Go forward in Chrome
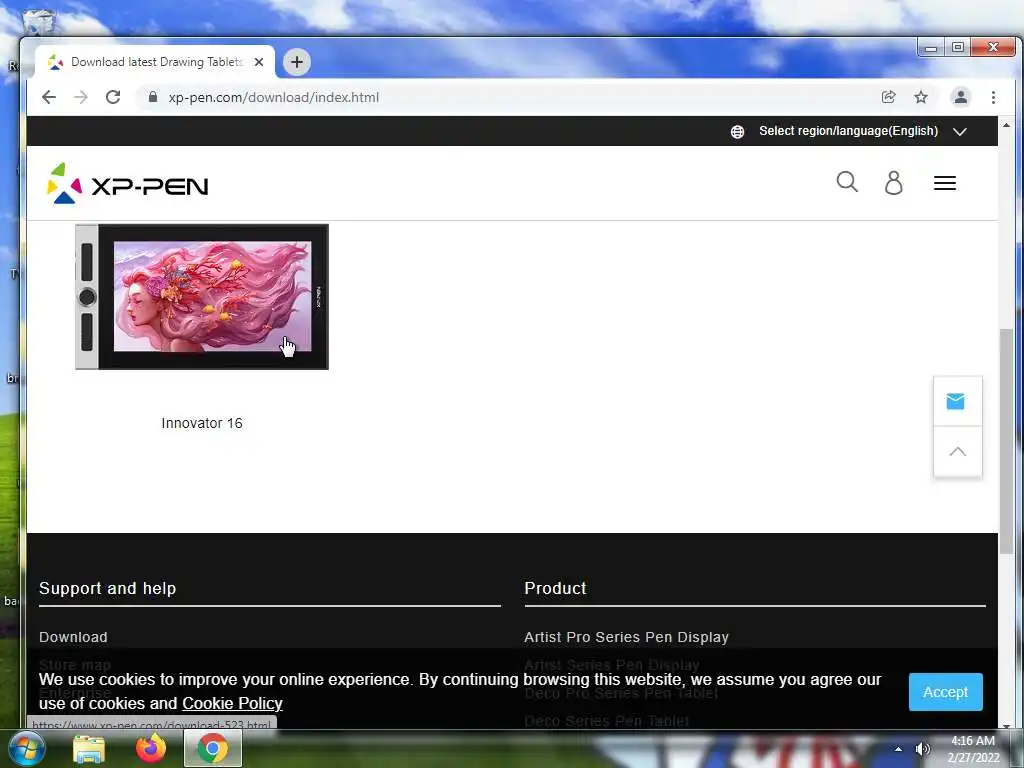Viewport: 1024px width, 768px height. pos(80,97)
